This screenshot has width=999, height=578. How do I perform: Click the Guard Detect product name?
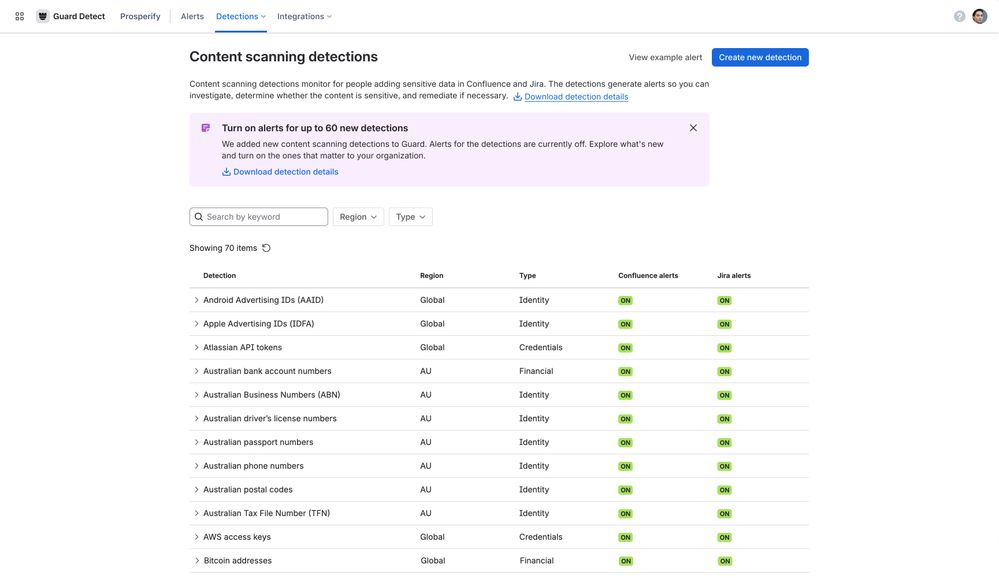(79, 17)
